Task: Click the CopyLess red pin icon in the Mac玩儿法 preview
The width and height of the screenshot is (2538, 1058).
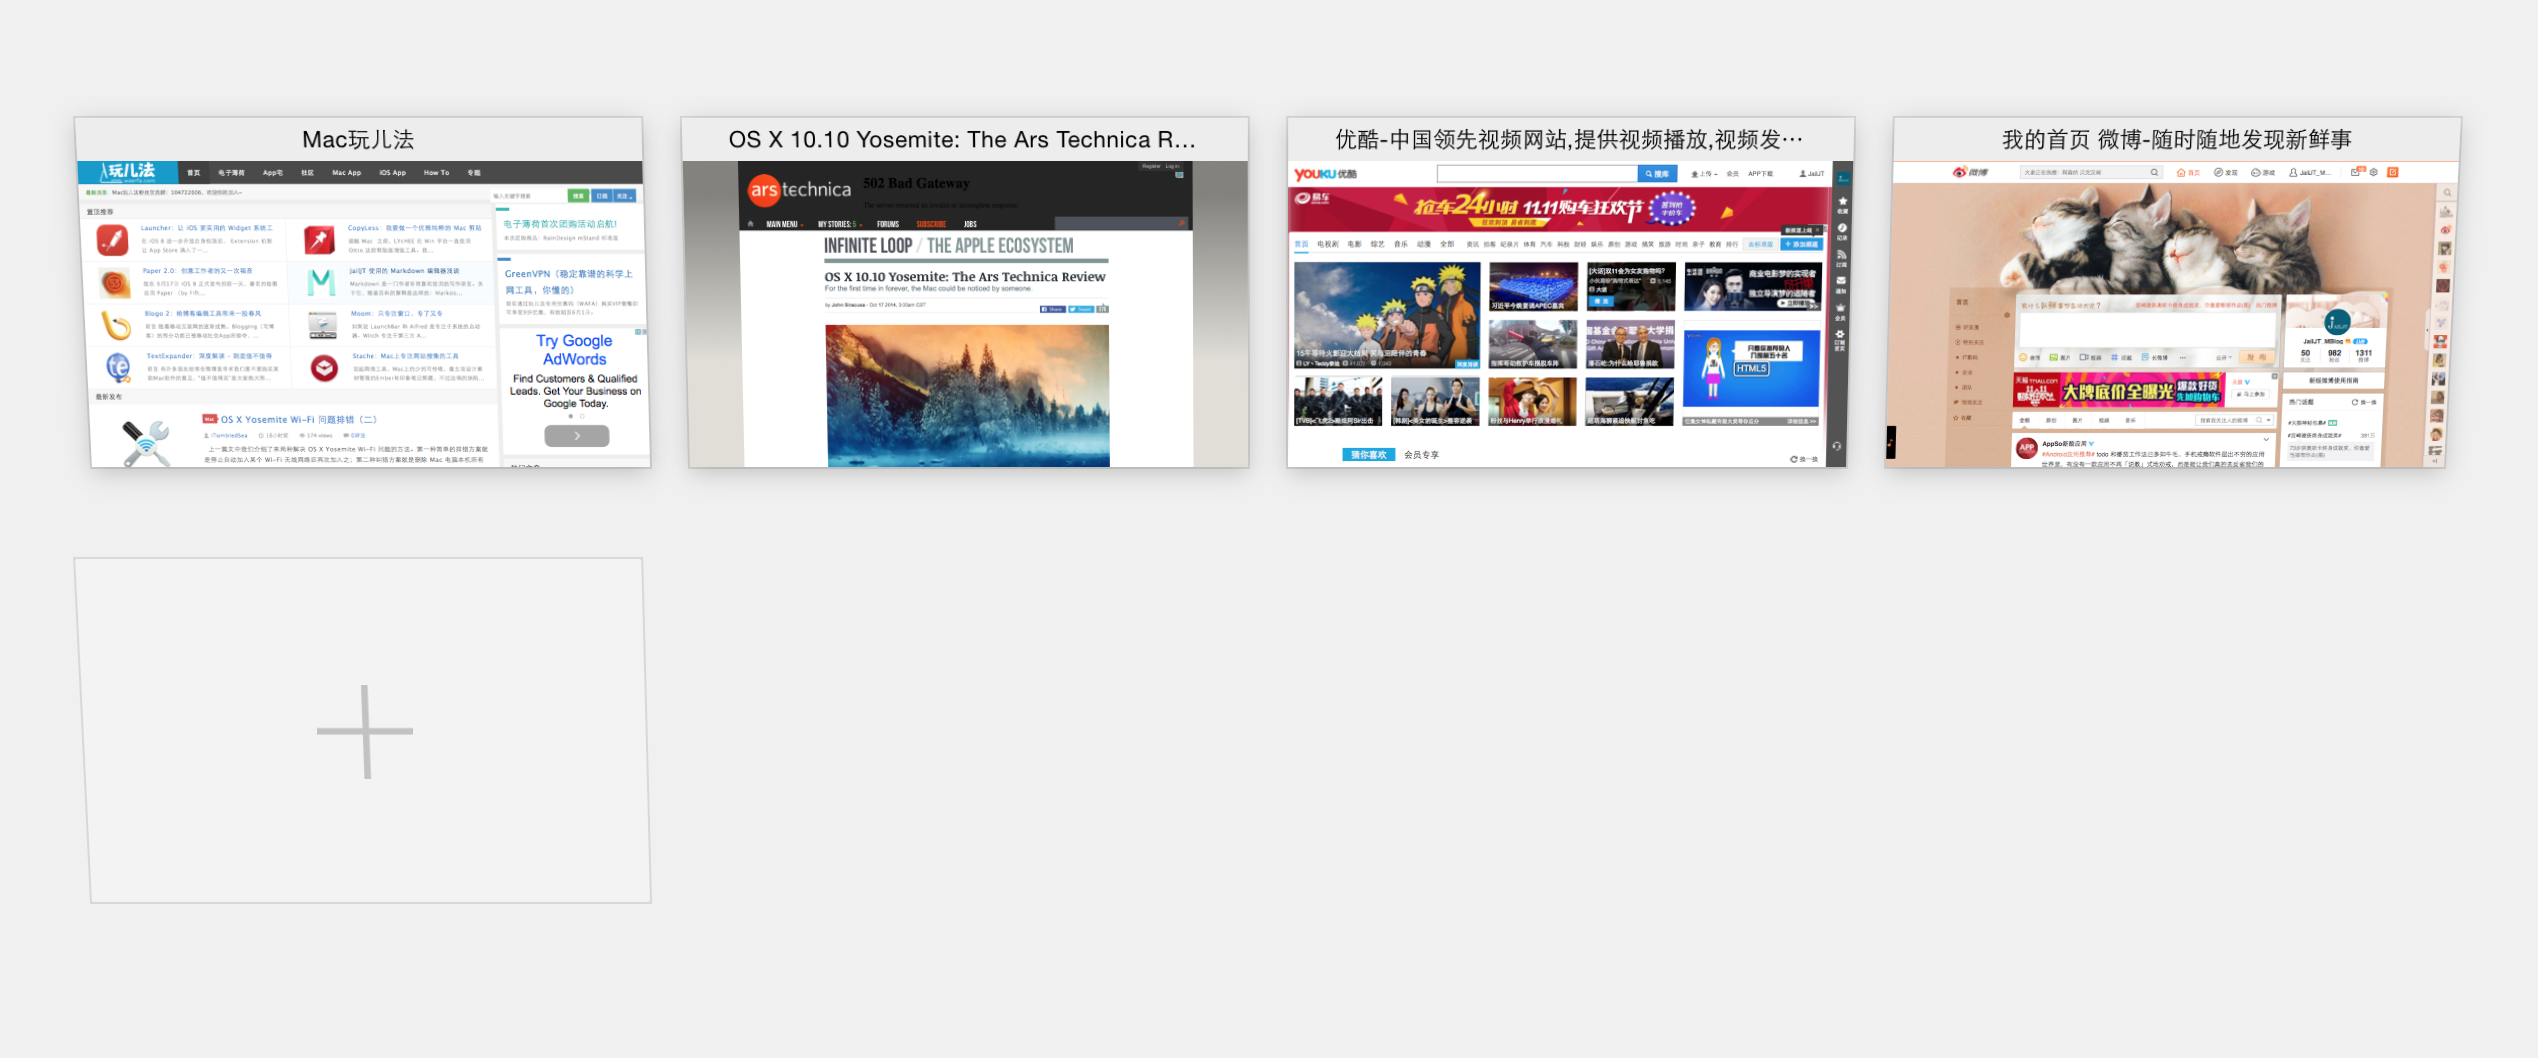Action: click(319, 240)
